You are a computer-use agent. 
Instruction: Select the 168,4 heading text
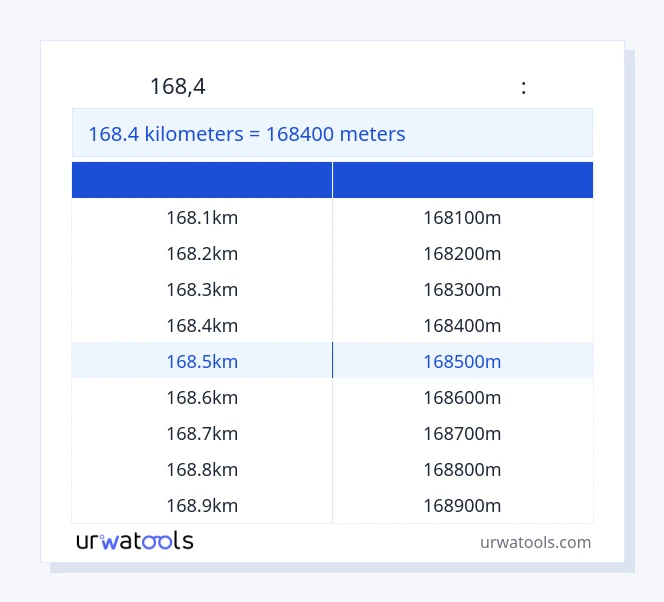click(178, 87)
